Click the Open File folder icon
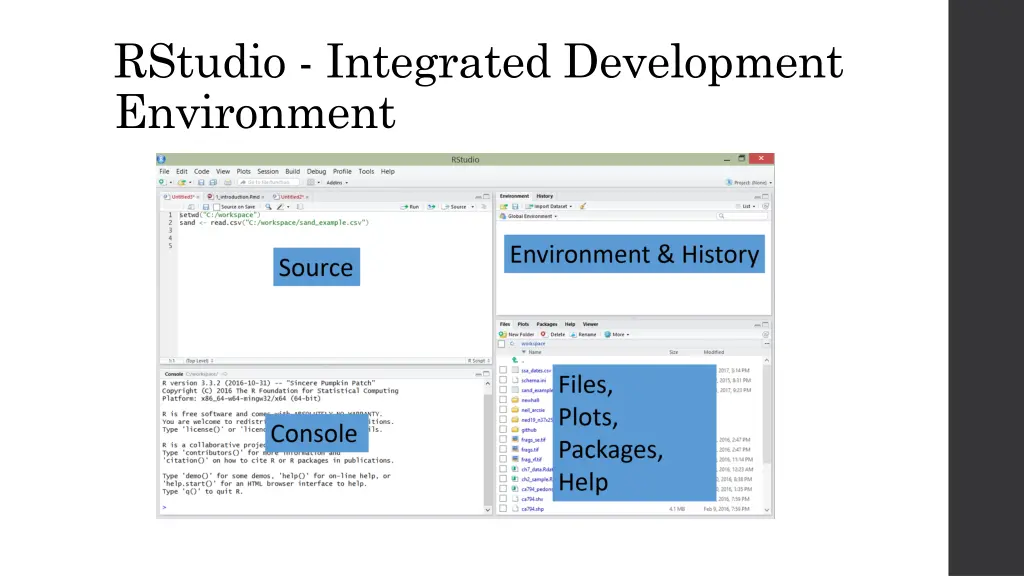Screen dimensions: 1024x576 coord(182,183)
